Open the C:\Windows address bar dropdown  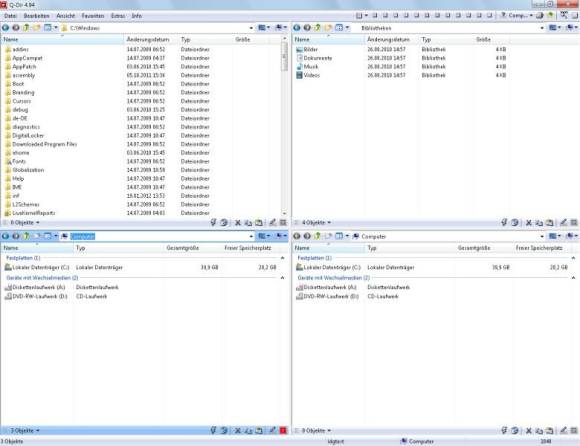pyautogui.click(x=251, y=28)
